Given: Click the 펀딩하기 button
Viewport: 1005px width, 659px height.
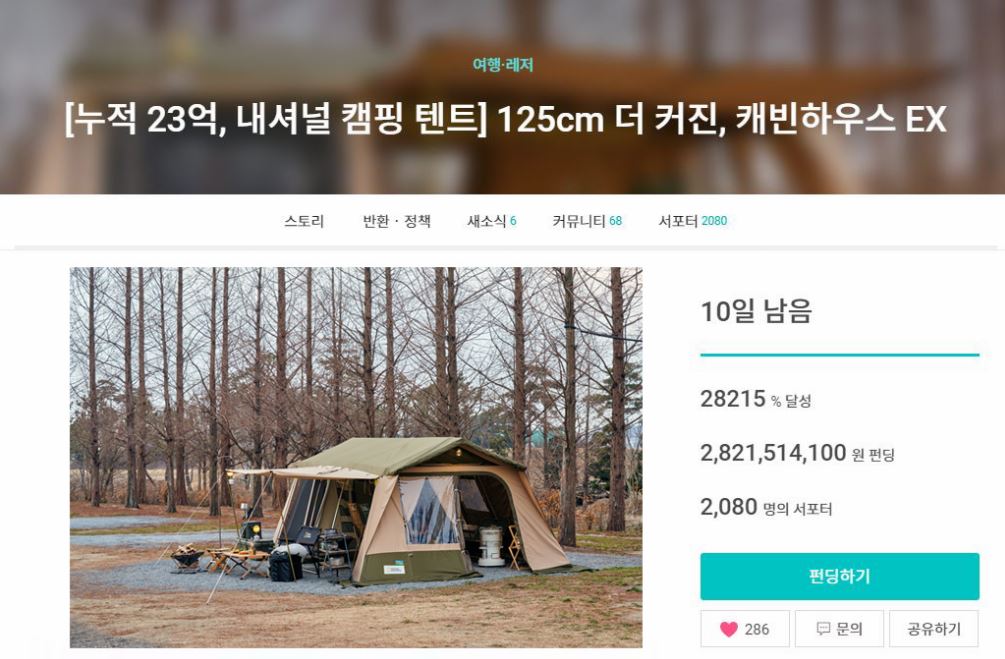Looking at the screenshot, I should point(840,576).
